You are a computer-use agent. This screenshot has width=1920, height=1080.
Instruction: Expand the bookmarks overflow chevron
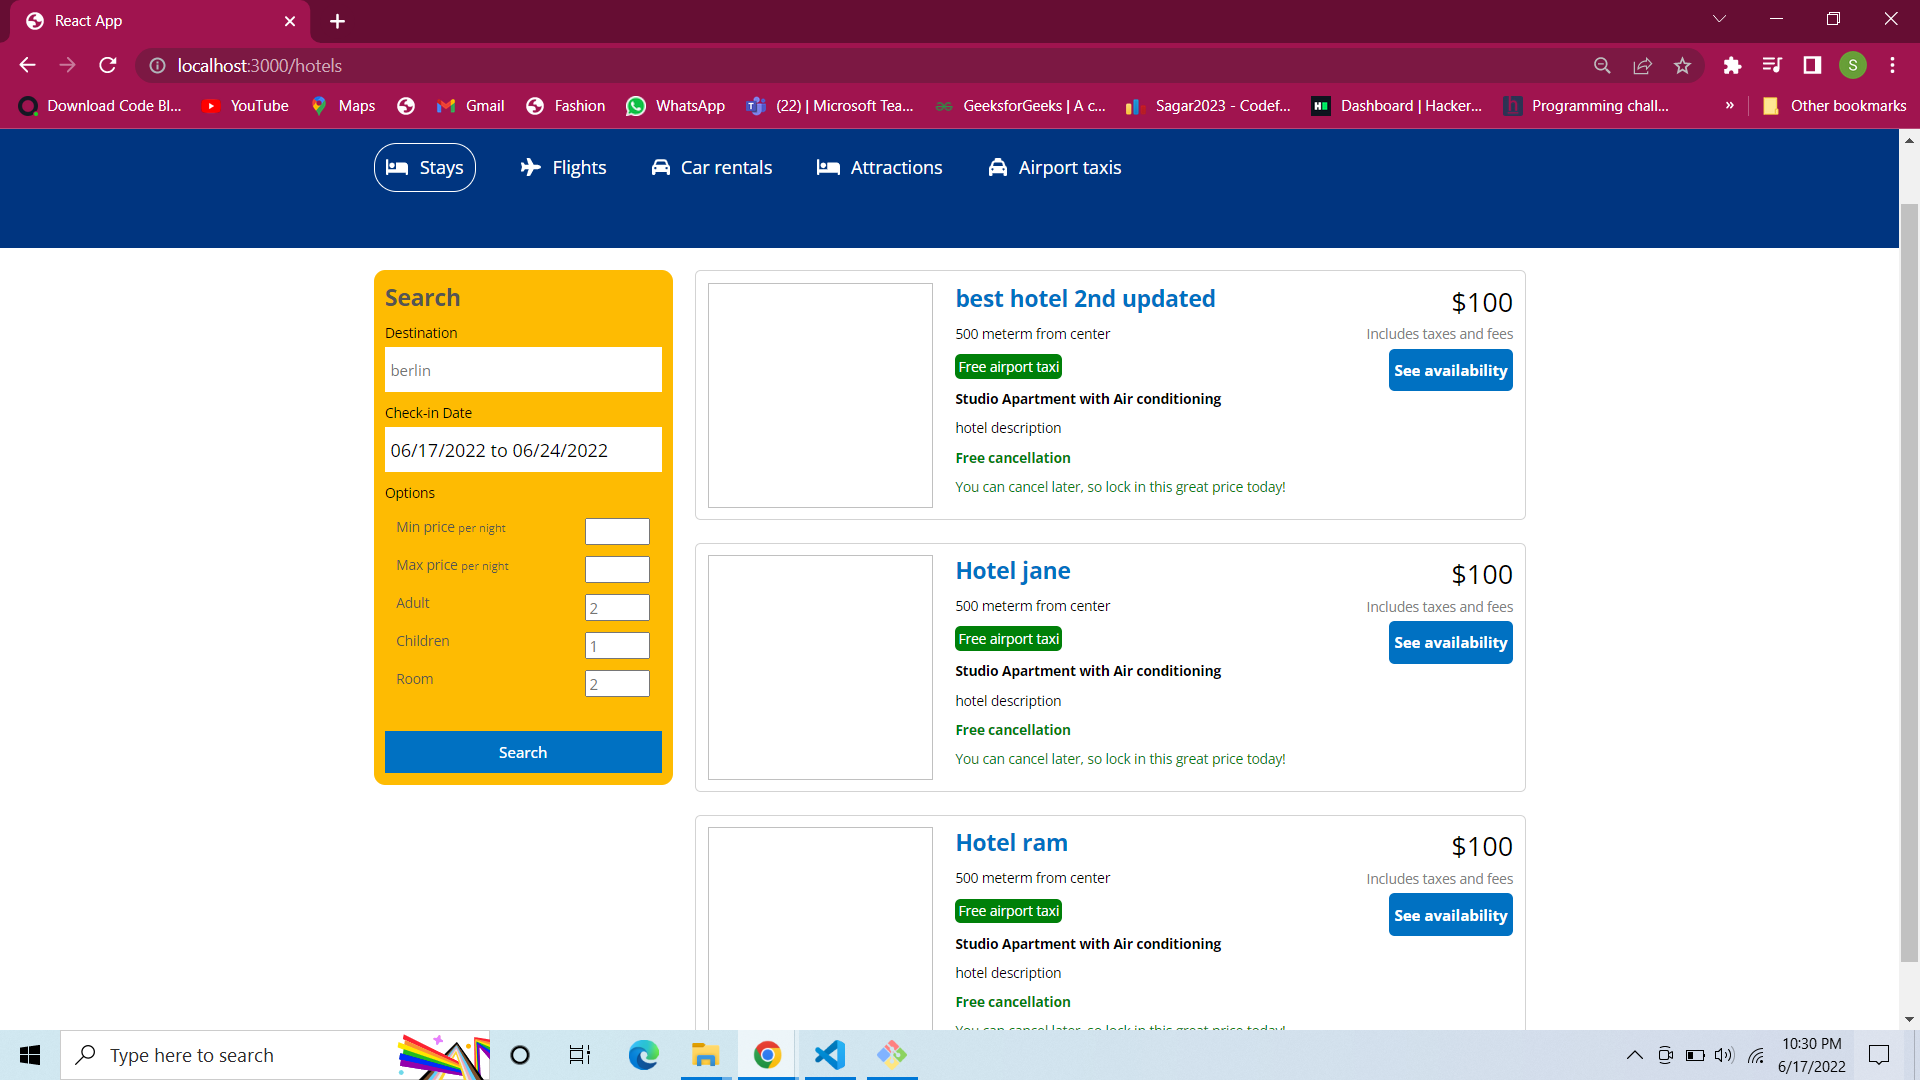point(1729,105)
